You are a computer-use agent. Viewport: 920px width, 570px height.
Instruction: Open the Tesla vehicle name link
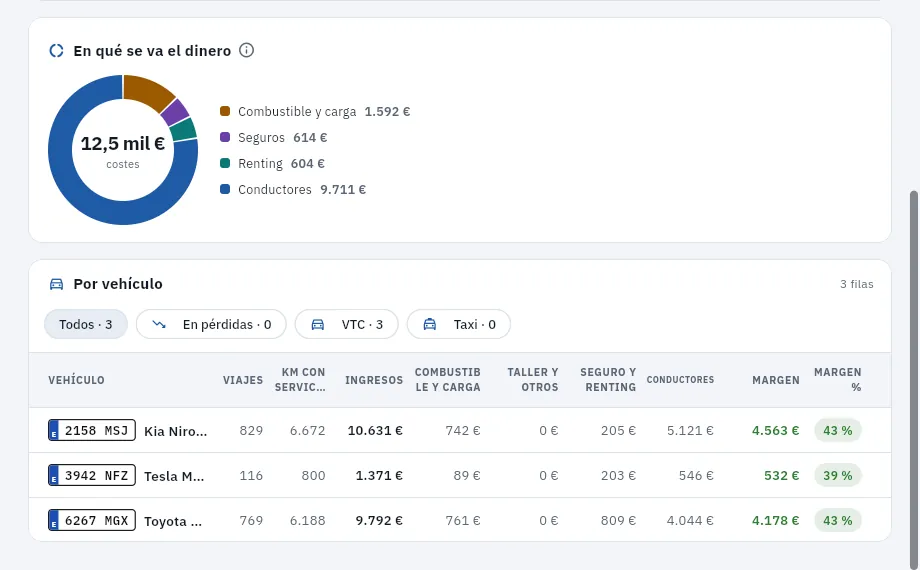coord(174,477)
